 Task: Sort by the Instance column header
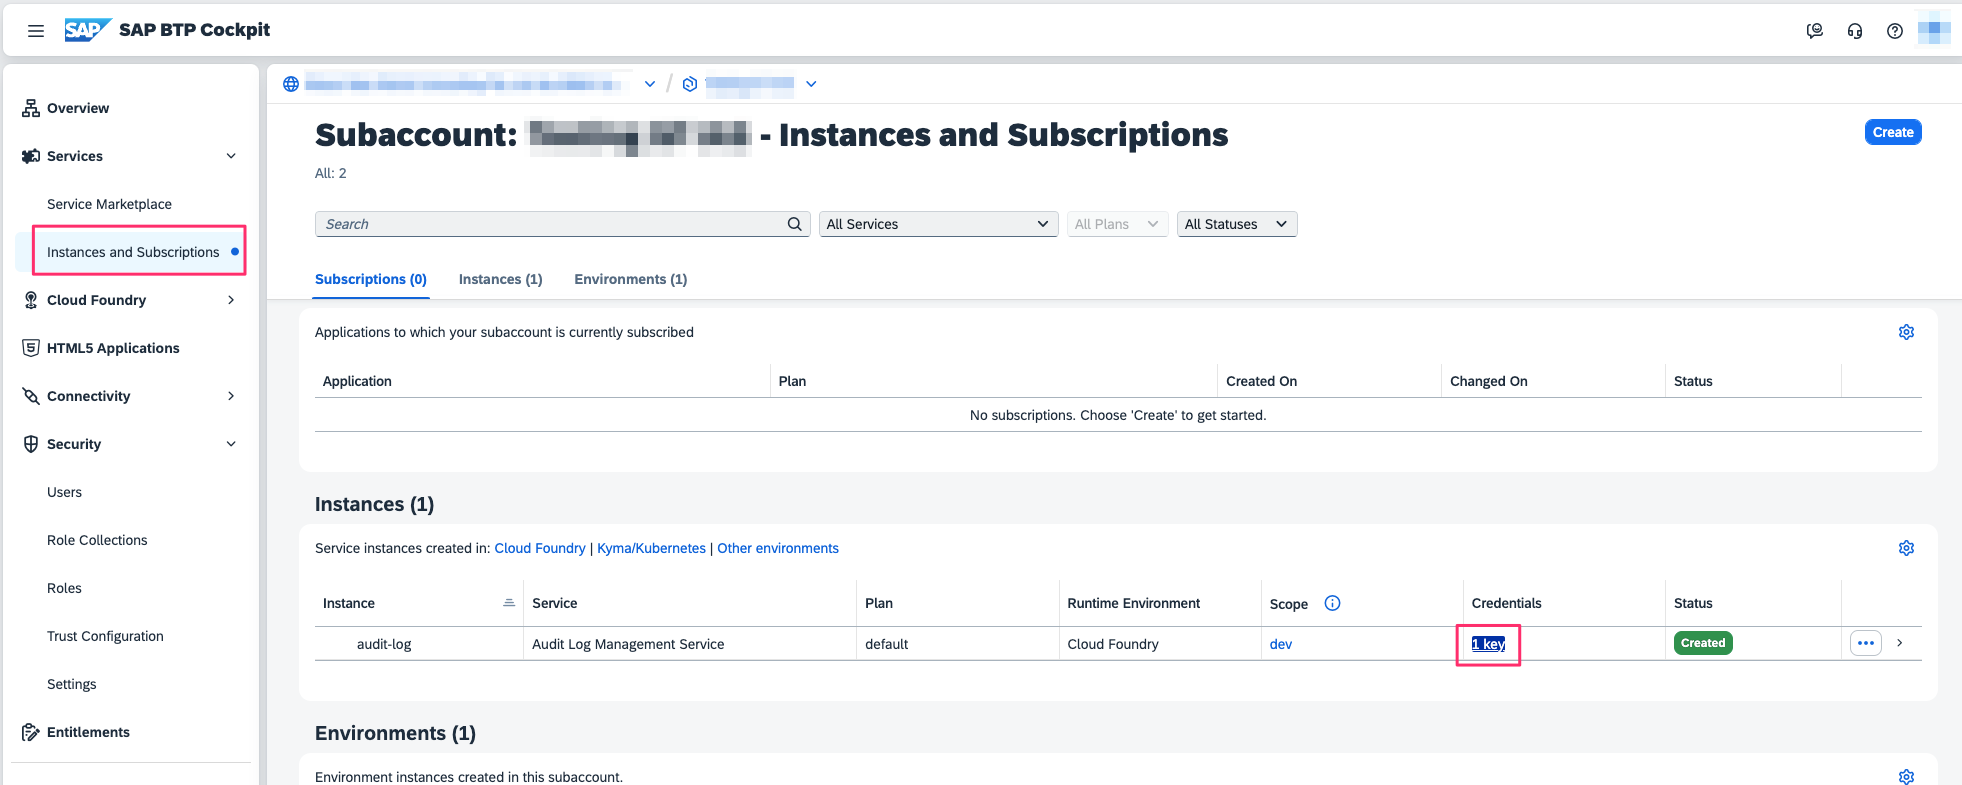pos(349,603)
